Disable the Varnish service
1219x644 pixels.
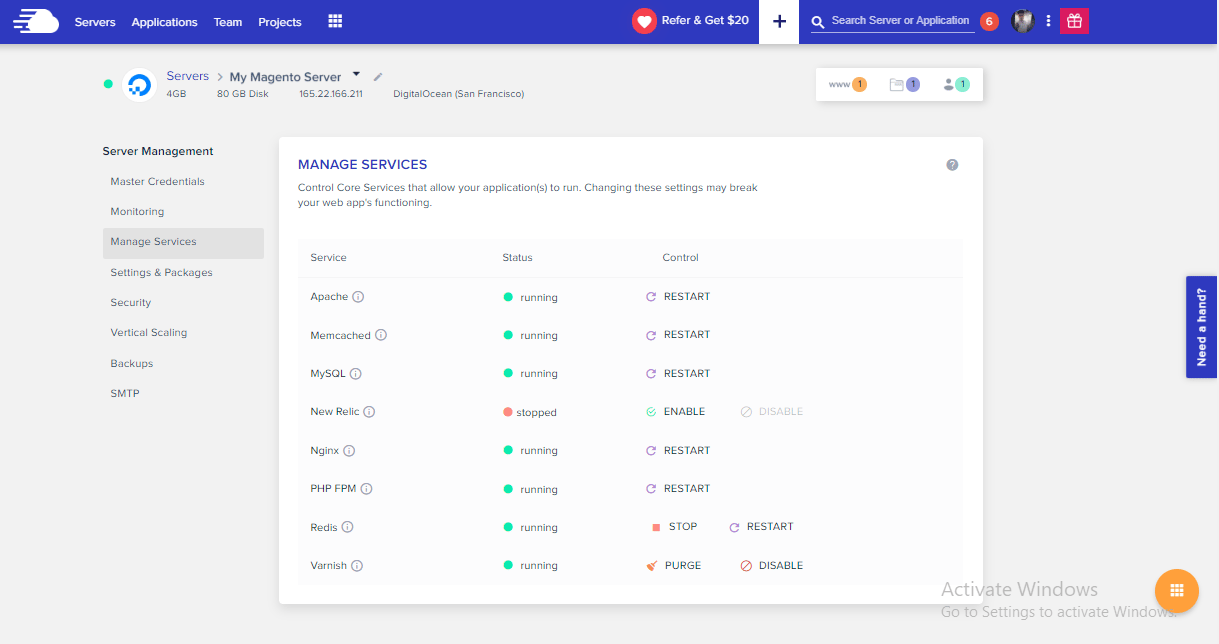pos(771,565)
